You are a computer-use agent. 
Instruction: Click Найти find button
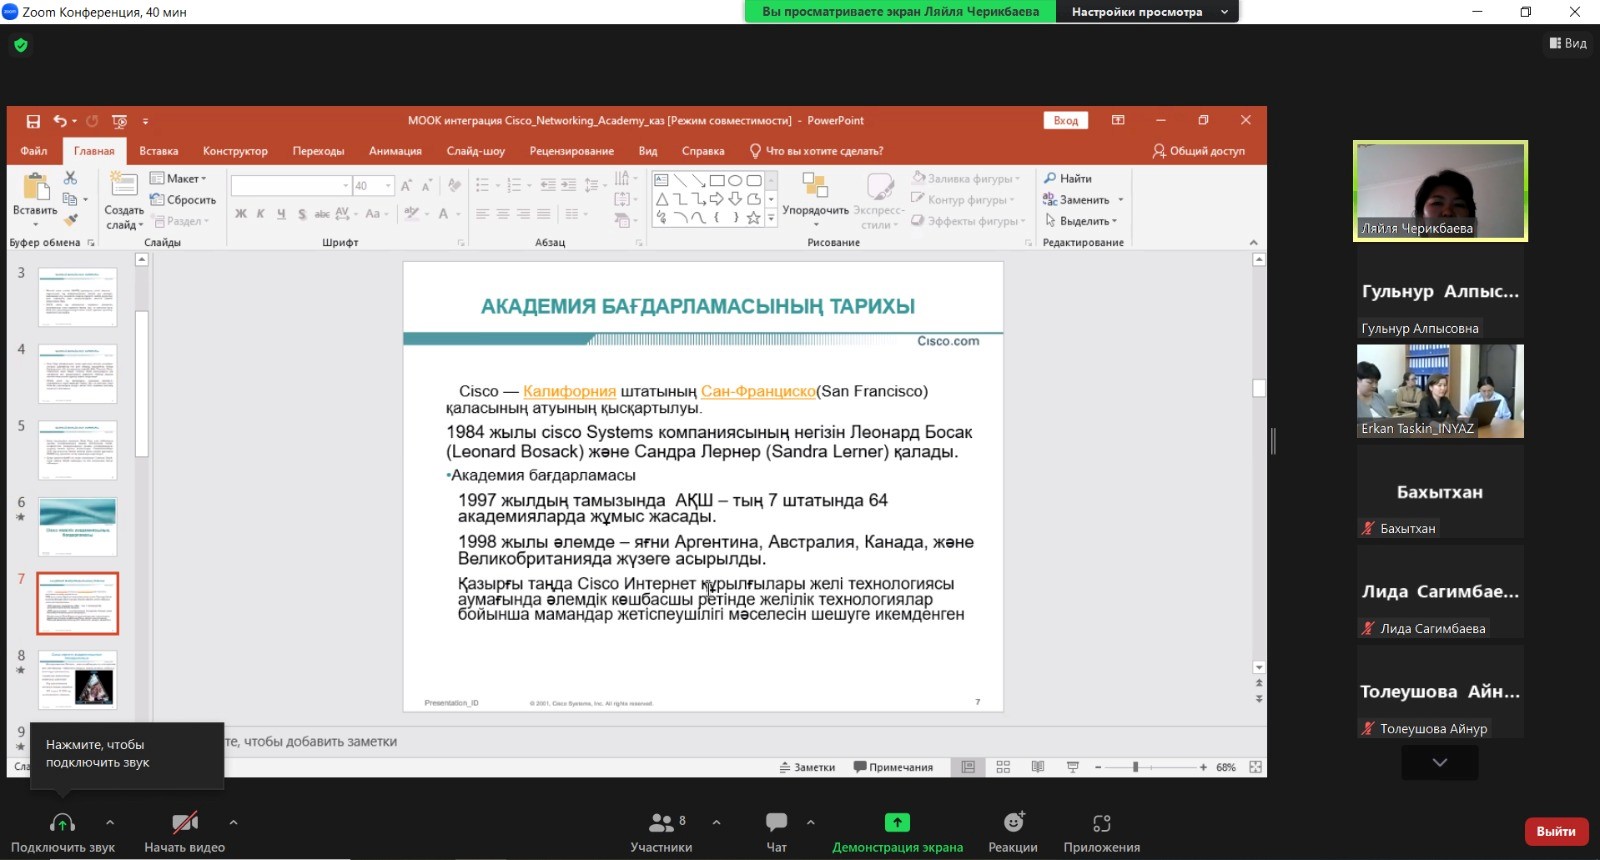point(1068,178)
